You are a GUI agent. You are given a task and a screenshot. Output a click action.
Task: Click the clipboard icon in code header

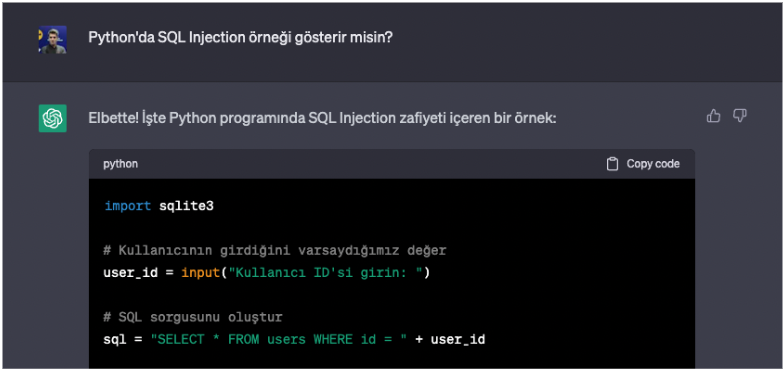612,164
